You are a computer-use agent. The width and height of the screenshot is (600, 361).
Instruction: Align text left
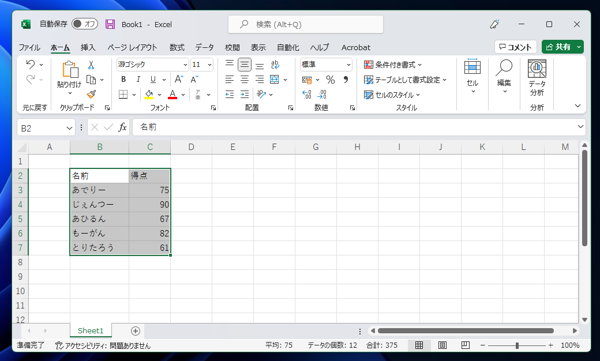[x=230, y=79]
